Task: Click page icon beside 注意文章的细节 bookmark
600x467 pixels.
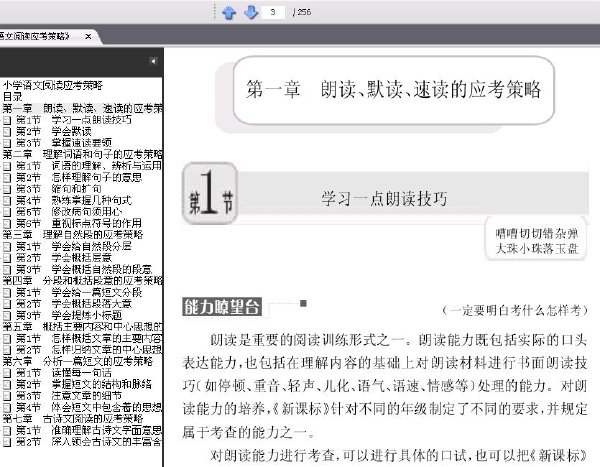Action: [7, 396]
